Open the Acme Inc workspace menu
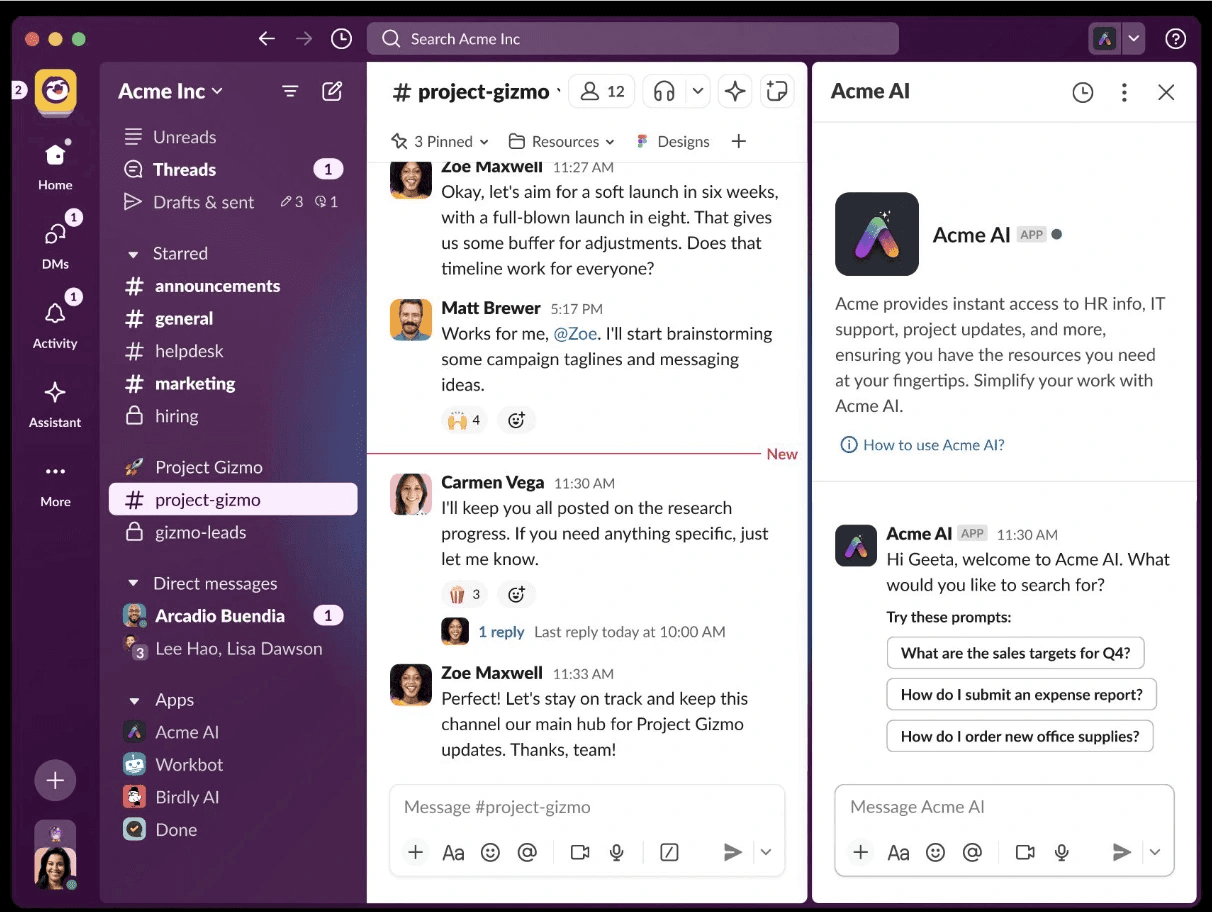This screenshot has width=1212, height=912. coord(171,91)
